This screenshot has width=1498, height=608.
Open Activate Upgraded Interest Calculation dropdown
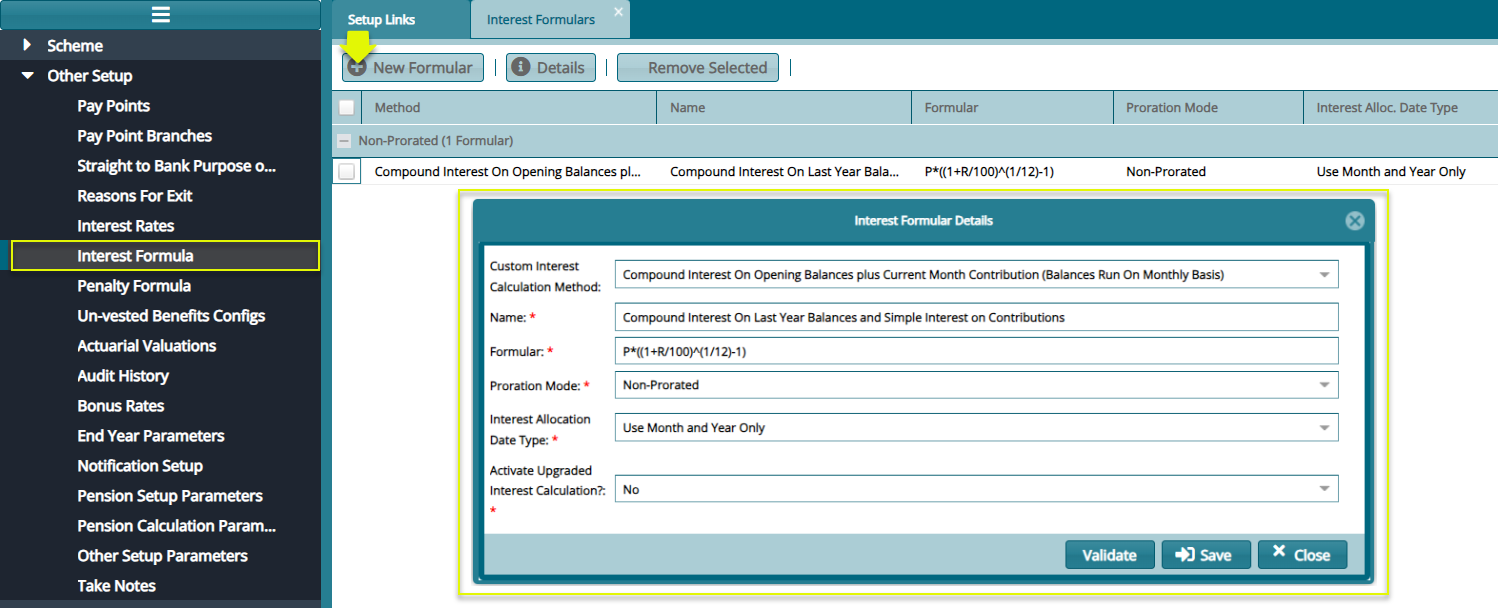pyautogui.click(x=1324, y=489)
